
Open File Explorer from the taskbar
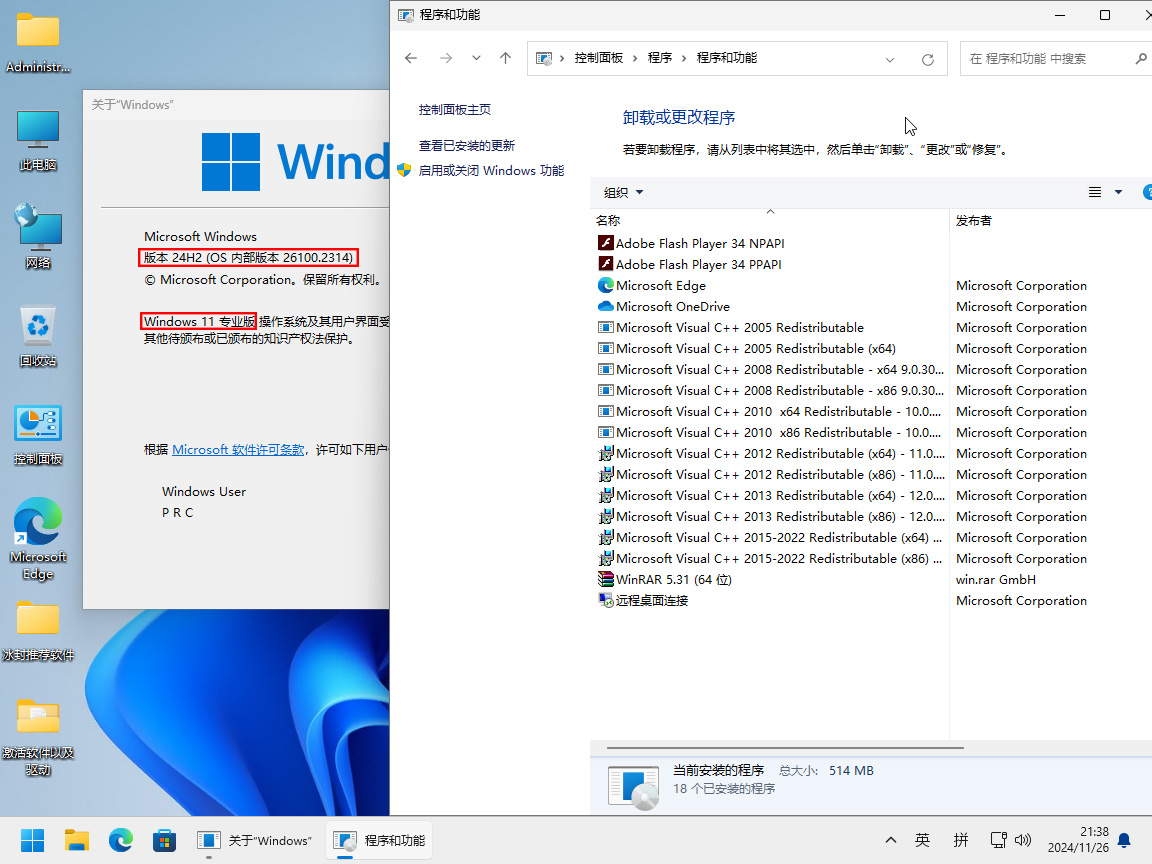[76, 840]
